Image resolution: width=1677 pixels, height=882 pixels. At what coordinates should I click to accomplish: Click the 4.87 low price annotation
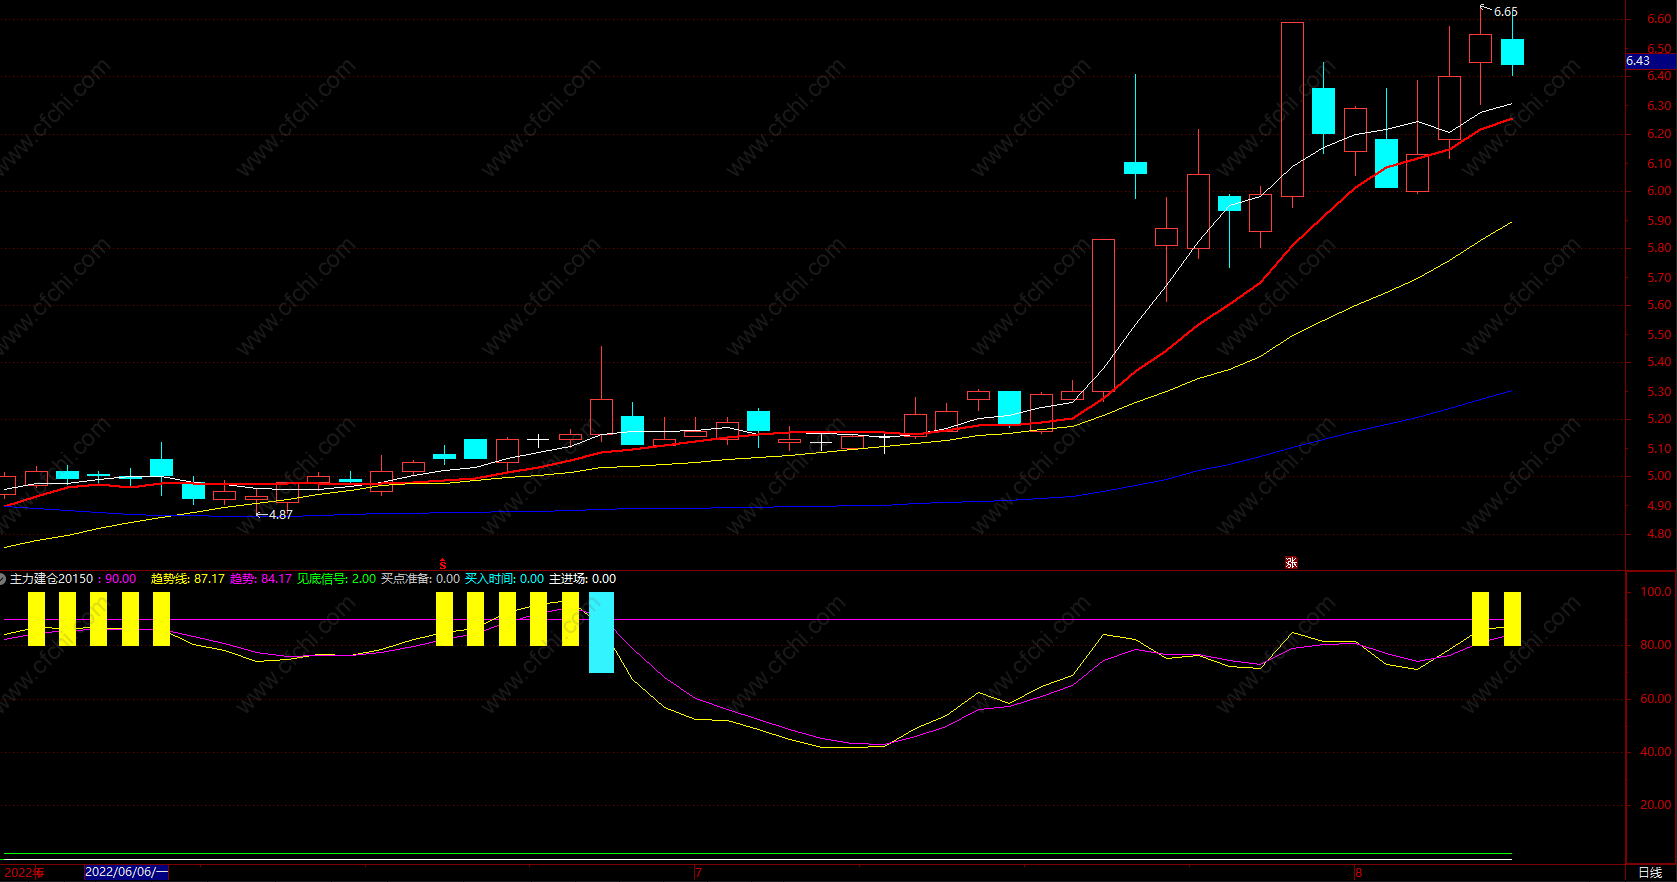[280, 515]
